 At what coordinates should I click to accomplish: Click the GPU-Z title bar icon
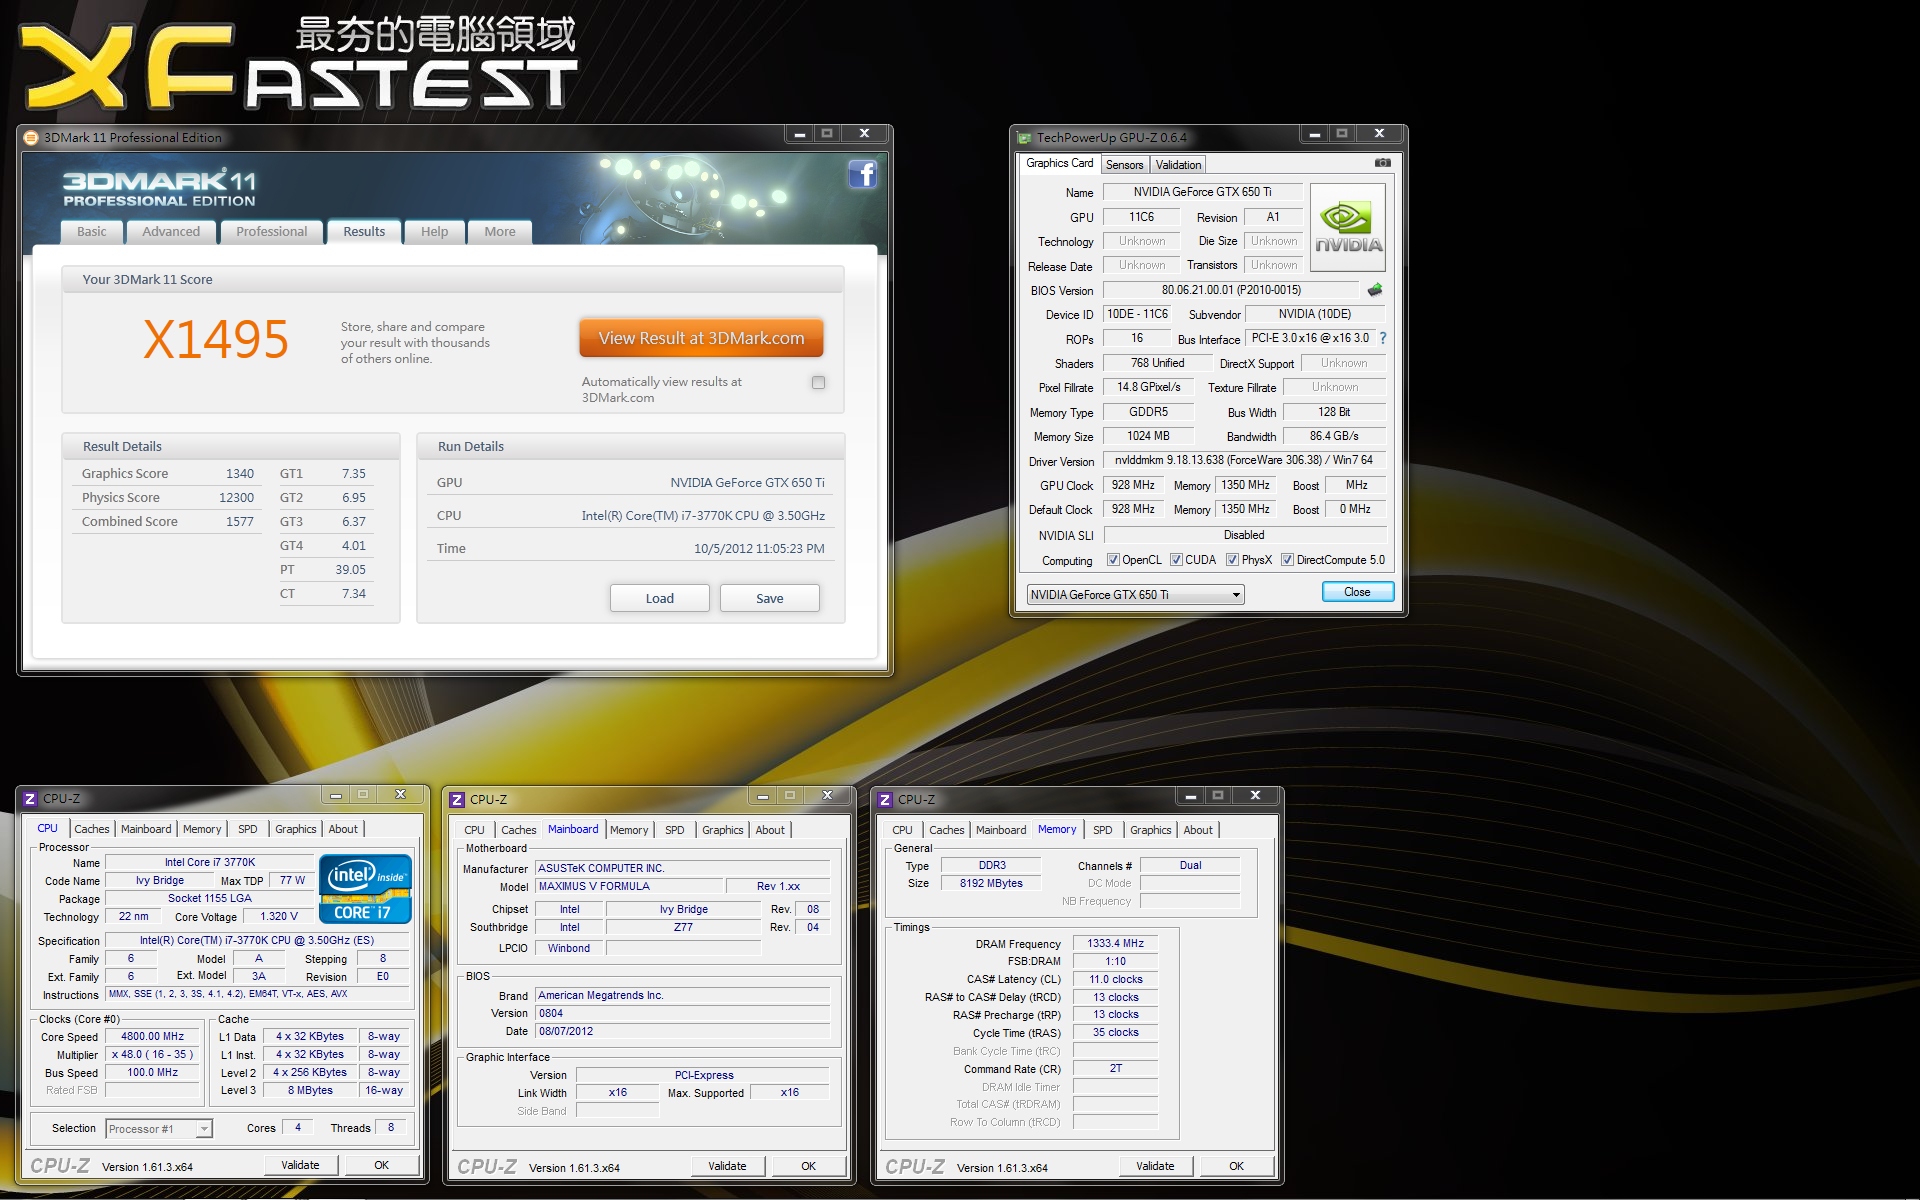click(x=1024, y=138)
